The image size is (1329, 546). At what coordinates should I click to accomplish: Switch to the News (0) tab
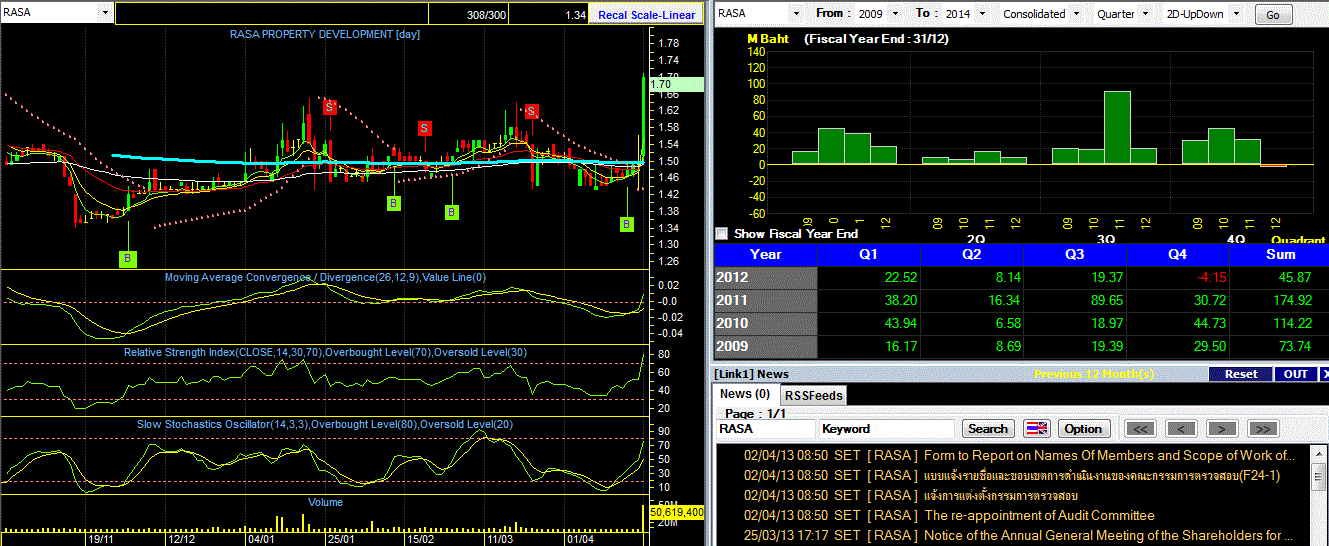(745, 394)
